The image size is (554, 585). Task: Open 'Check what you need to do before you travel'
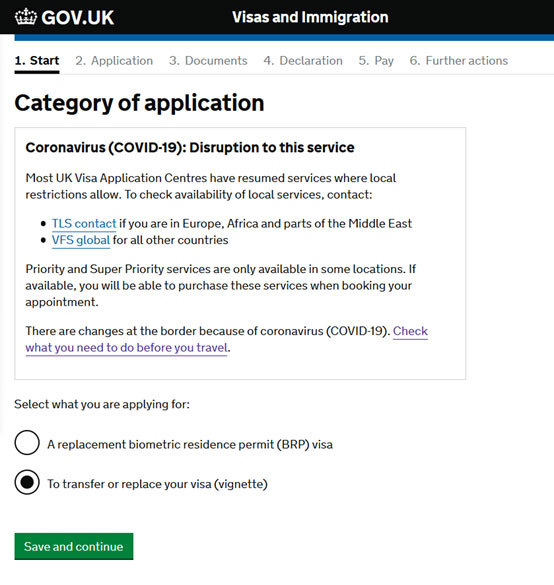coord(226,339)
